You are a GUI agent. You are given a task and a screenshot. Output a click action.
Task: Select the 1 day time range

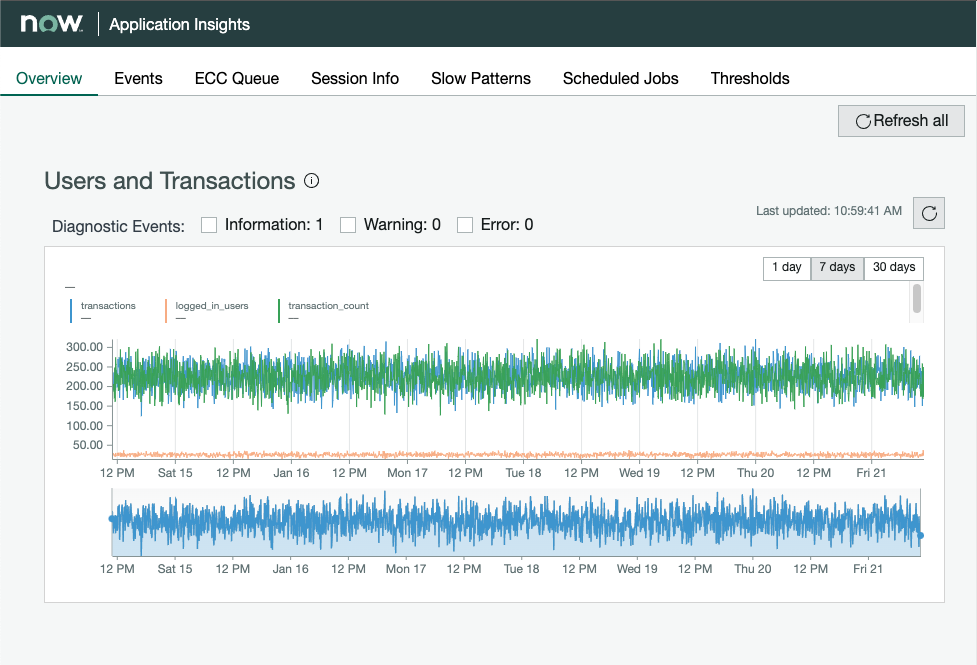[x=787, y=268]
